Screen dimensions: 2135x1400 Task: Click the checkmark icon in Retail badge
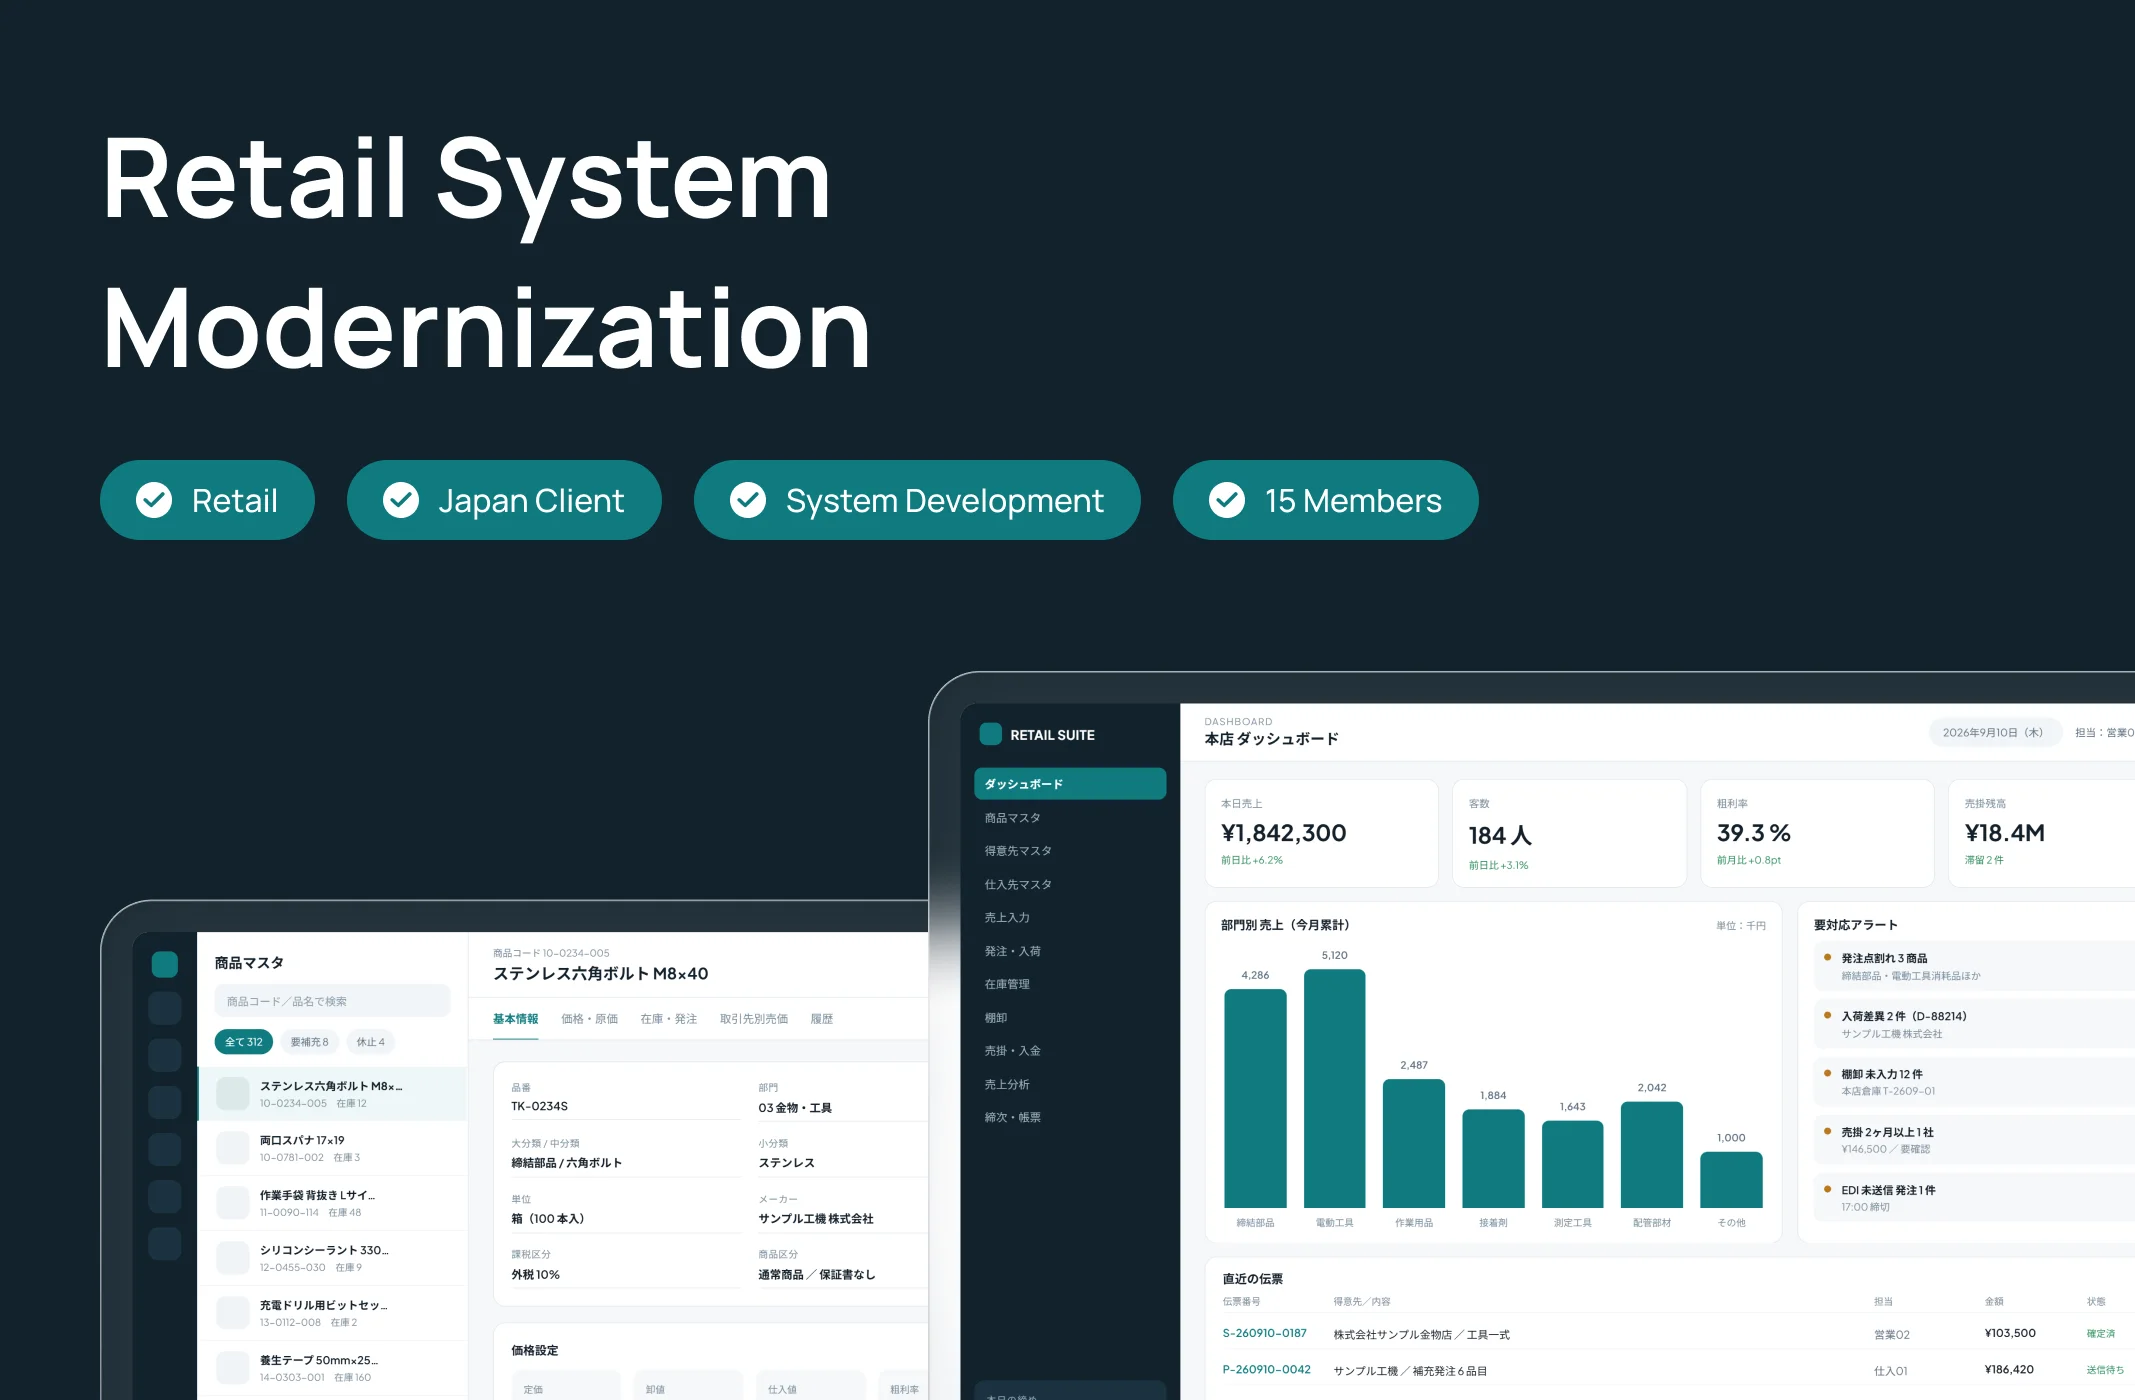click(x=154, y=500)
